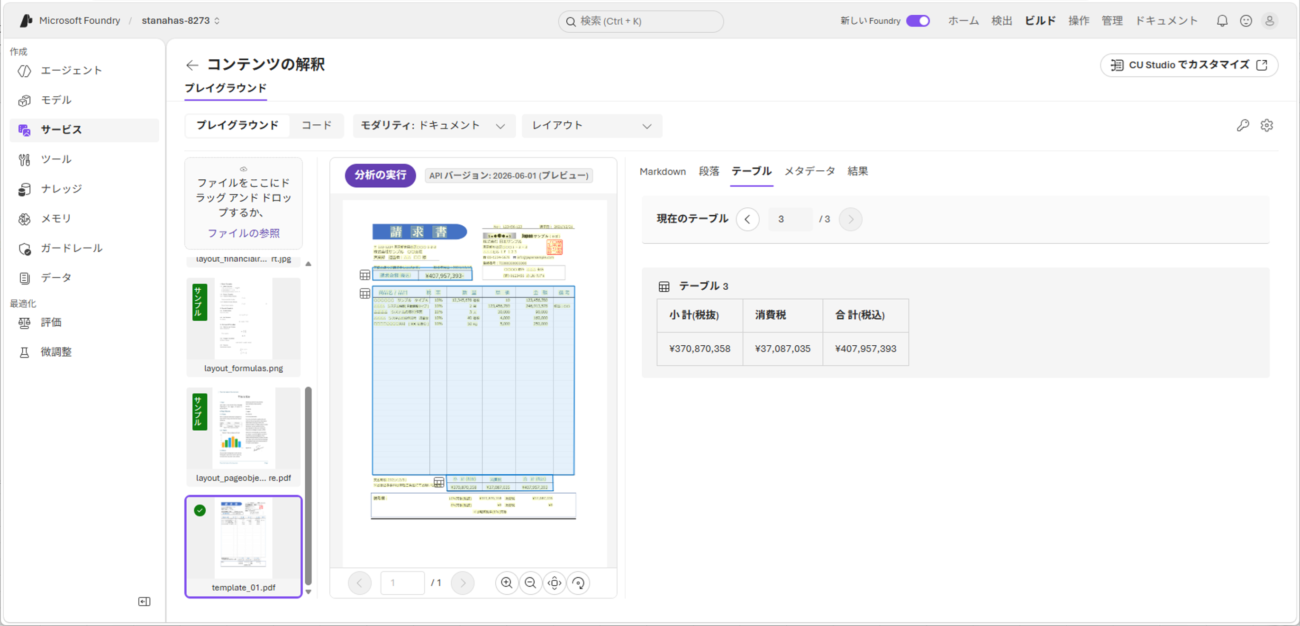
Task: Click the file list scrollbar
Action: pyautogui.click(x=308, y=486)
